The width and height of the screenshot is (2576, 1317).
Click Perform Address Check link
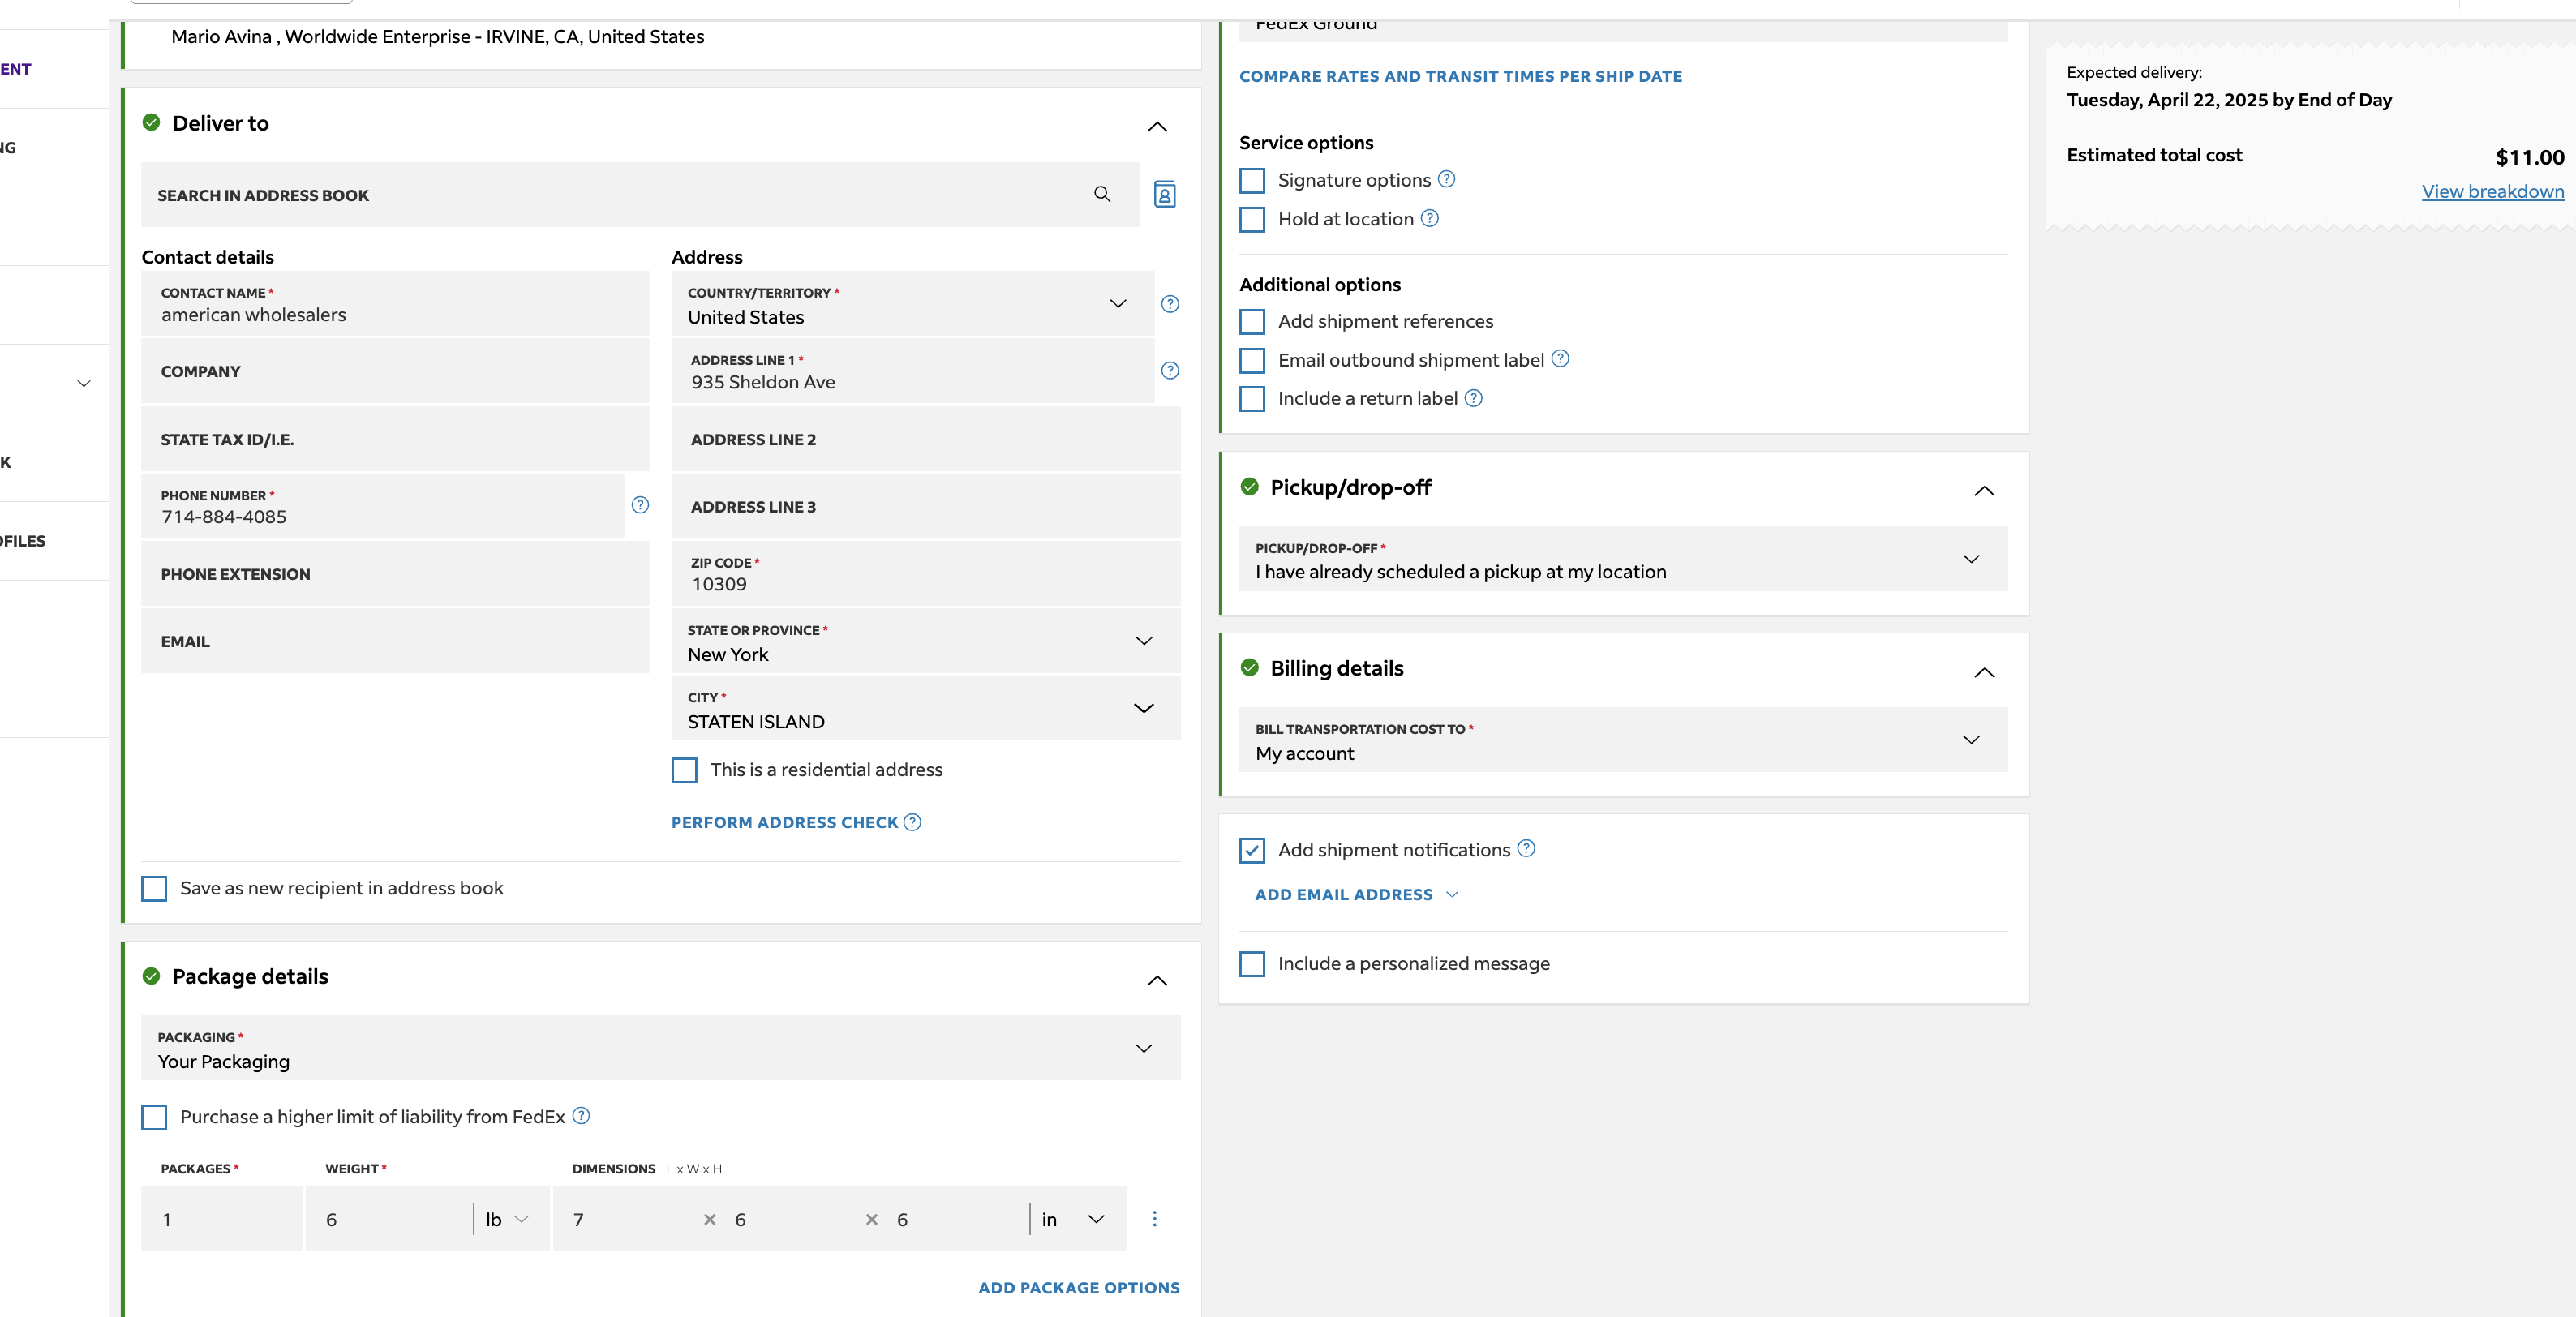tap(785, 822)
